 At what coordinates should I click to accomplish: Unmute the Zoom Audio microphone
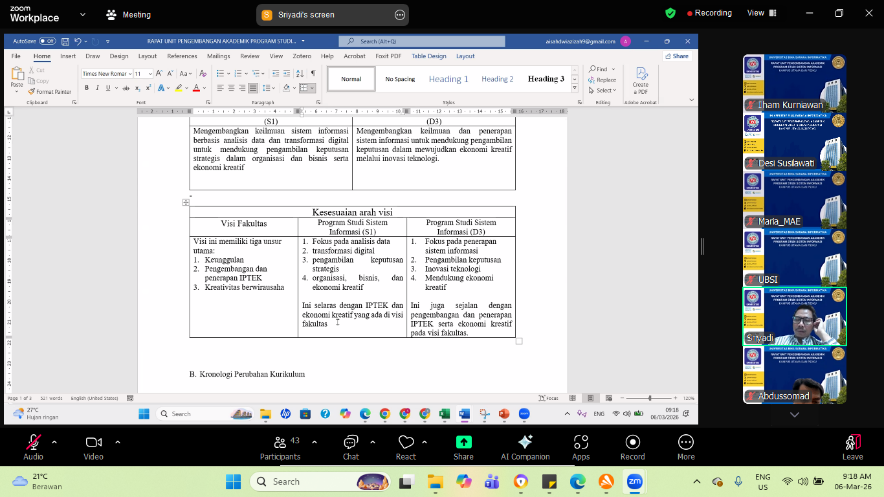tap(33, 443)
